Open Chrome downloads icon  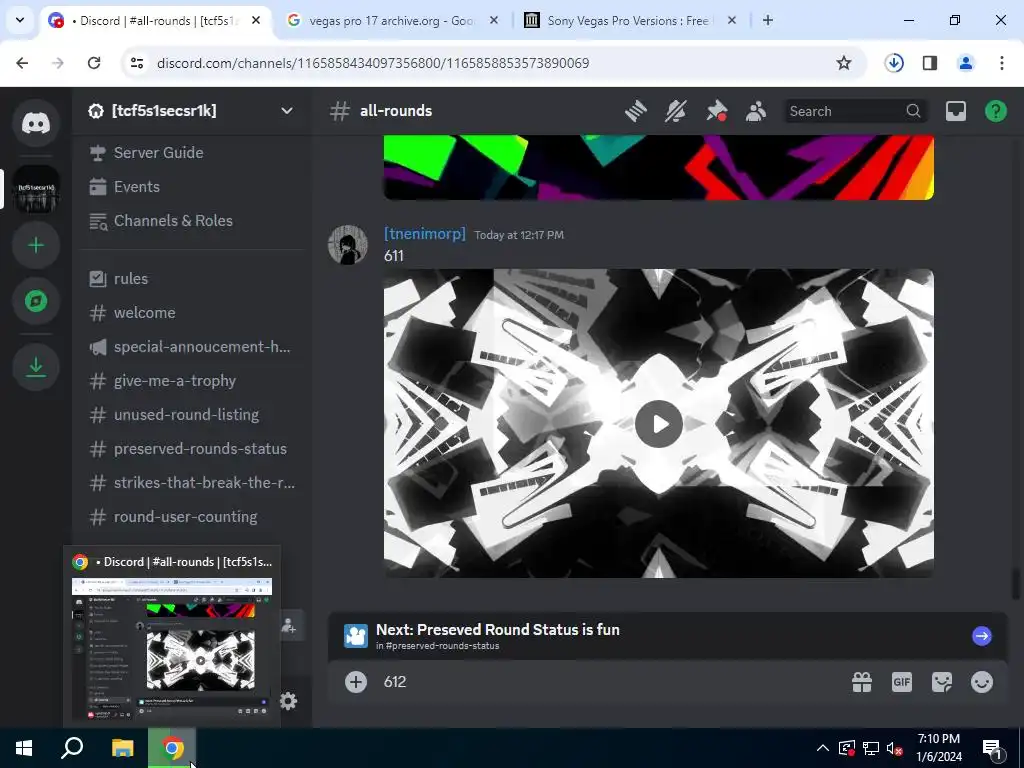click(x=894, y=63)
